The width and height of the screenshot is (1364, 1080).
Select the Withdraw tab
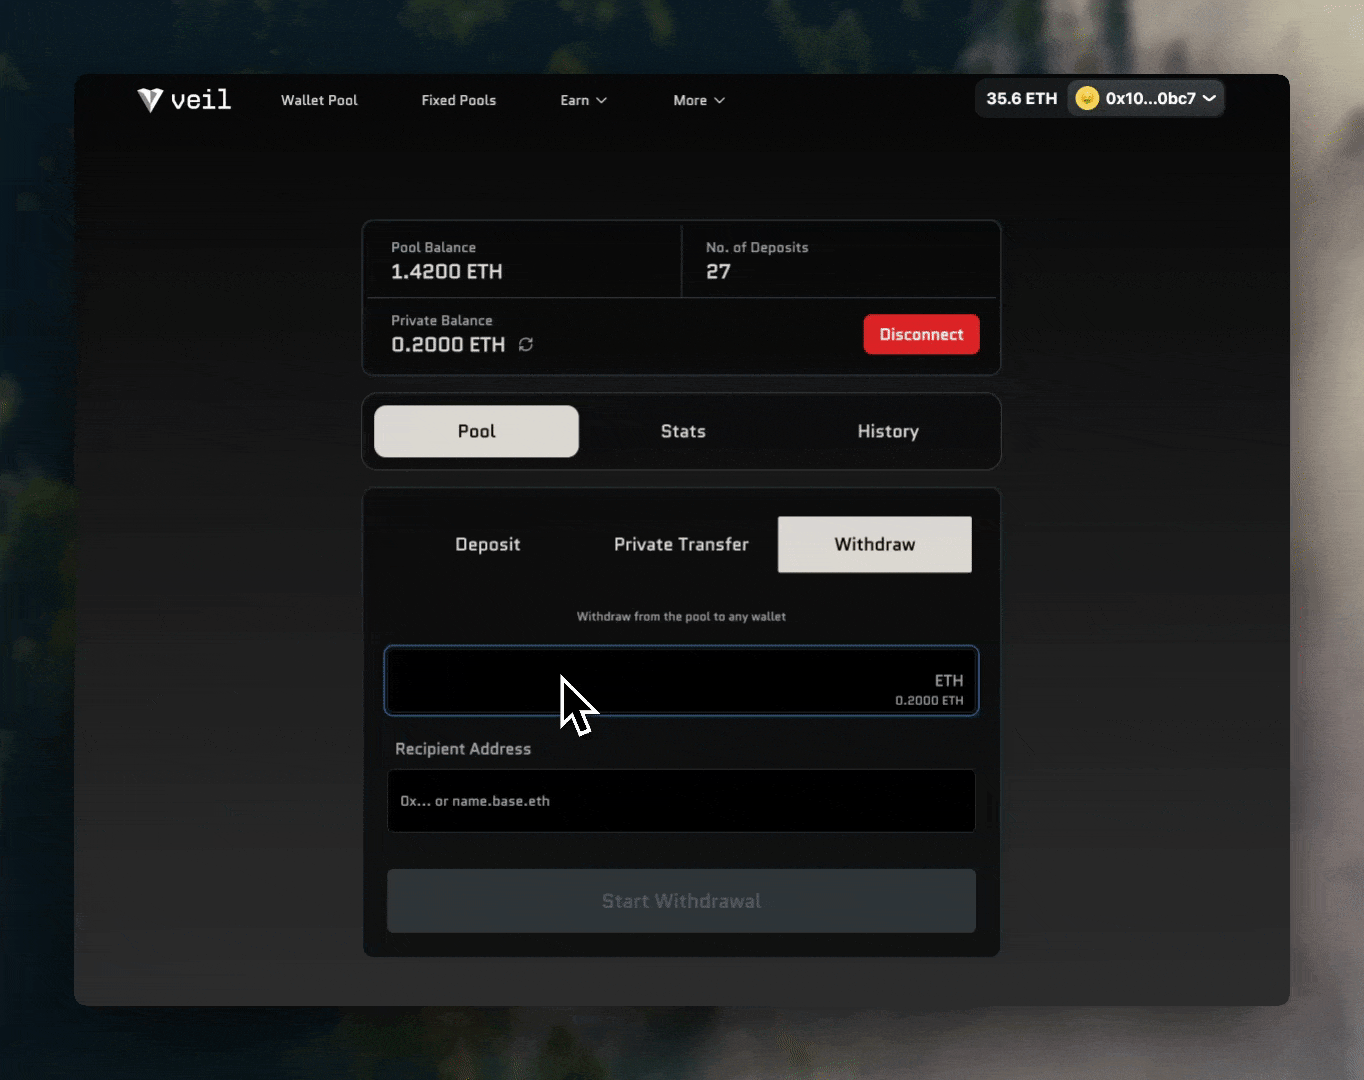pyautogui.click(x=875, y=544)
